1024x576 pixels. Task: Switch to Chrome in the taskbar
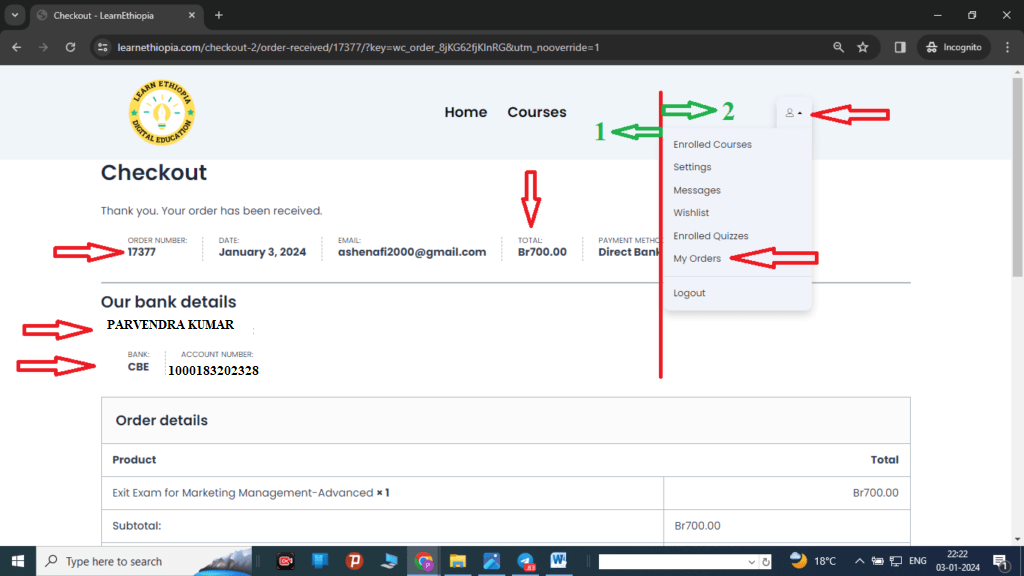[x=424, y=561]
